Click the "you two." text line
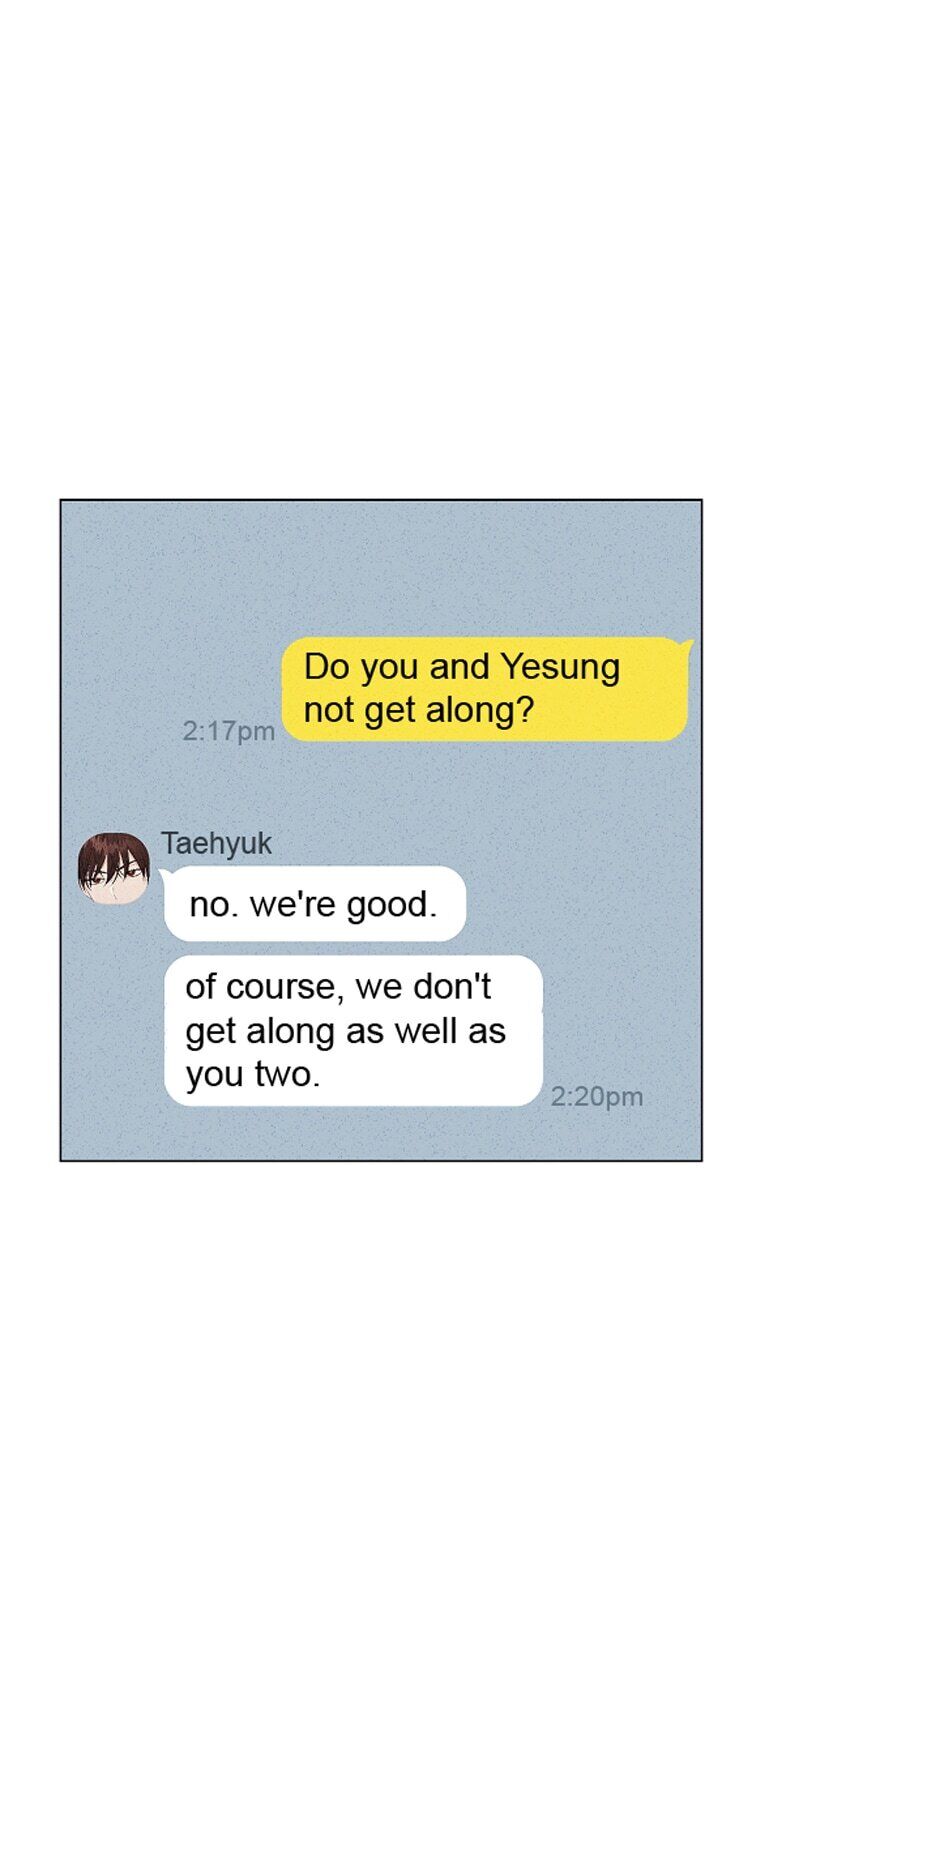Image resolution: width=940 pixels, height=1876 pixels. [x=253, y=1075]
